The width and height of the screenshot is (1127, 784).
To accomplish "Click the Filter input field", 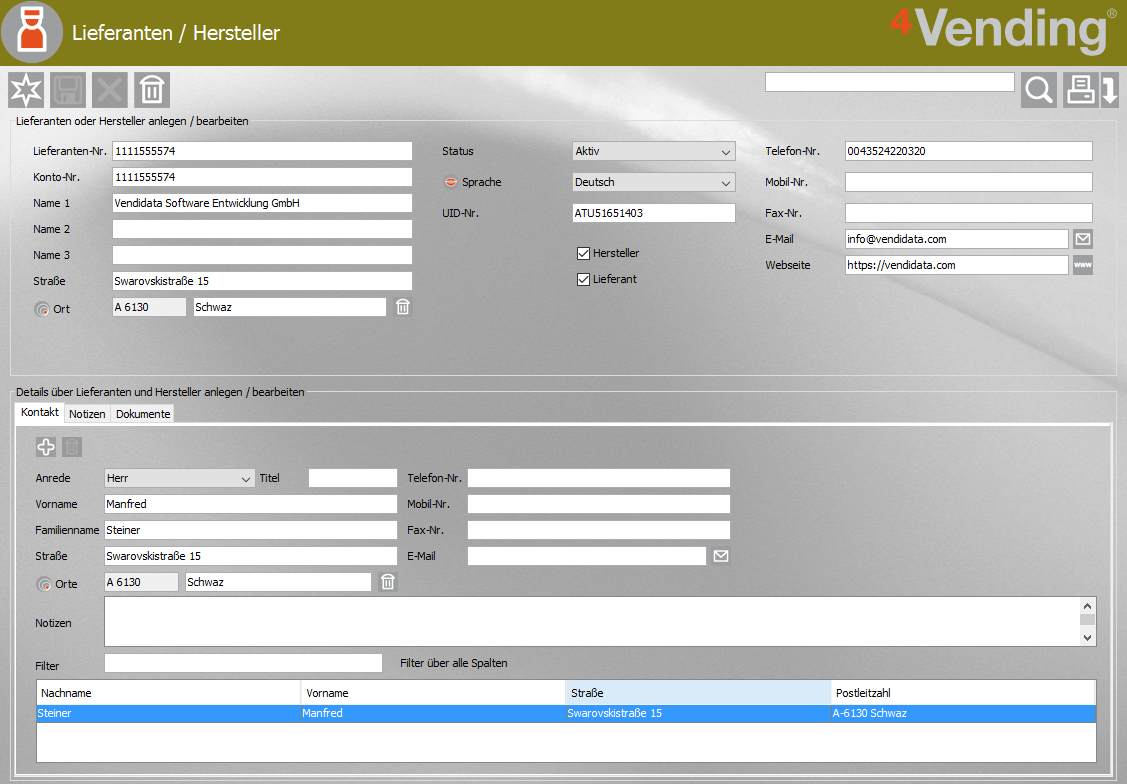I will pyautogui.click(x=243, y=663).
